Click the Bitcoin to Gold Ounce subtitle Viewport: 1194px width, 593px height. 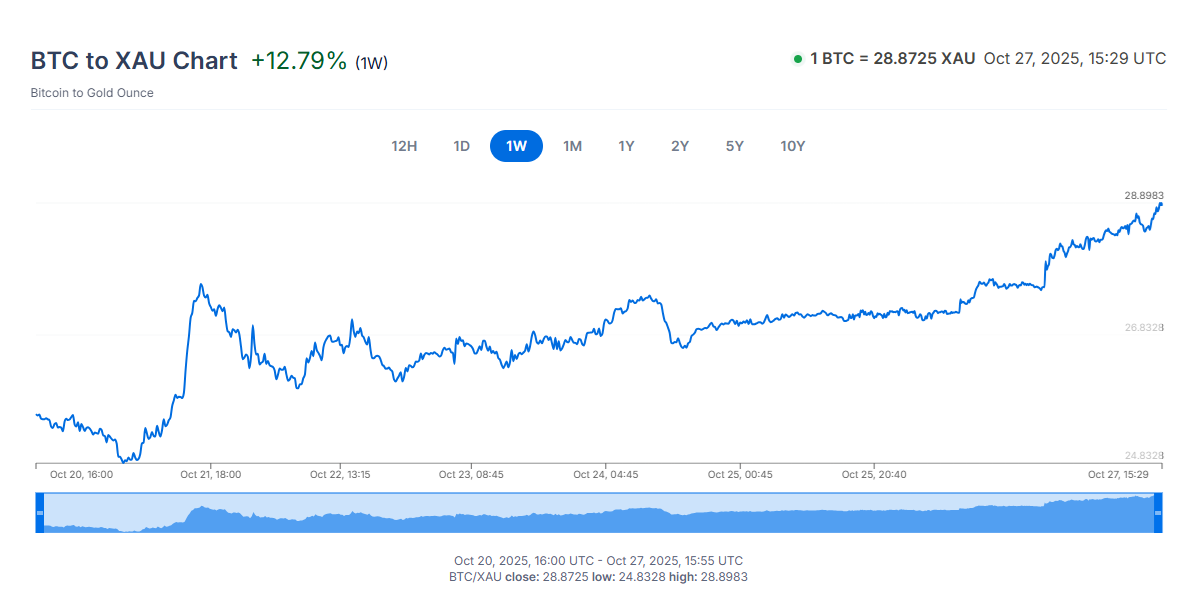pos(92,93)
